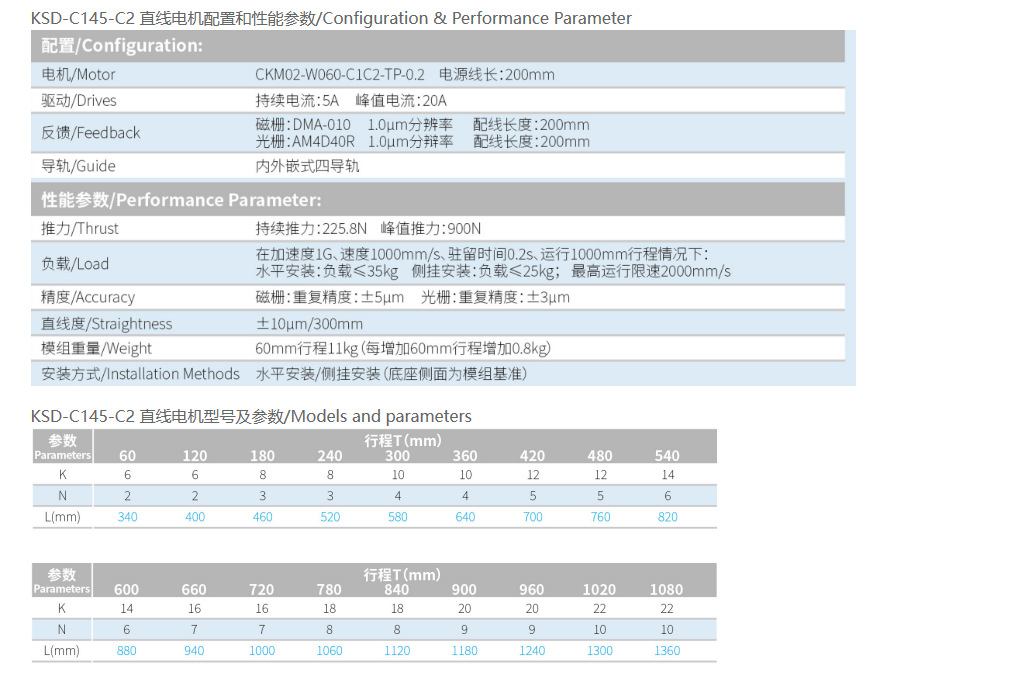Select 峰值电流:20A value
Viewport: 1025px width, 674px height.
(401, 101)
